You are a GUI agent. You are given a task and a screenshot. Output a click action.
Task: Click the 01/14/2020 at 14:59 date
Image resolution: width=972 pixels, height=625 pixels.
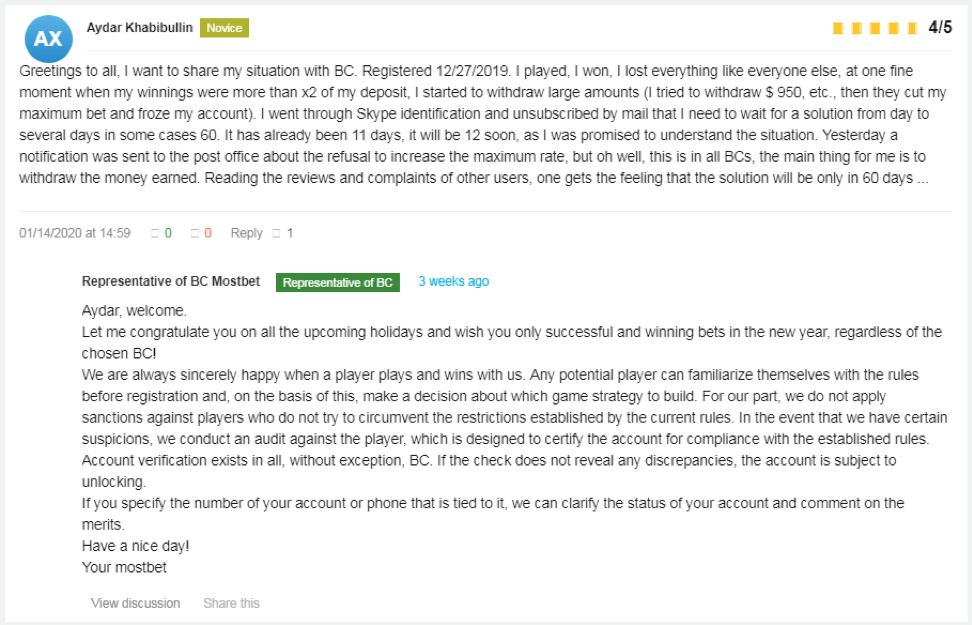[x=74, y=233]
